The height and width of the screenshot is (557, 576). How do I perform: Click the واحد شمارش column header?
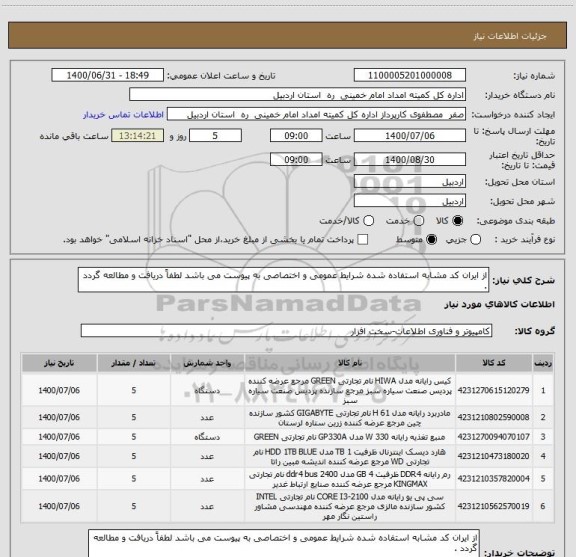(207, 363)
